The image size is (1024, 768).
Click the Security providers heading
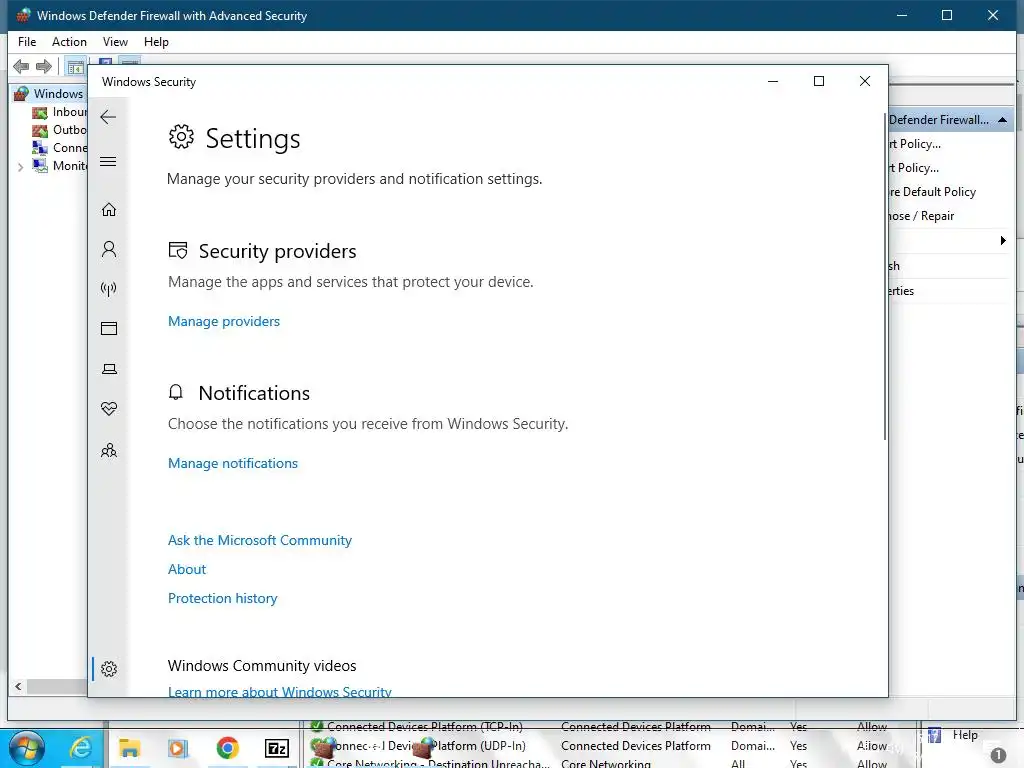[x=278, y=251]
